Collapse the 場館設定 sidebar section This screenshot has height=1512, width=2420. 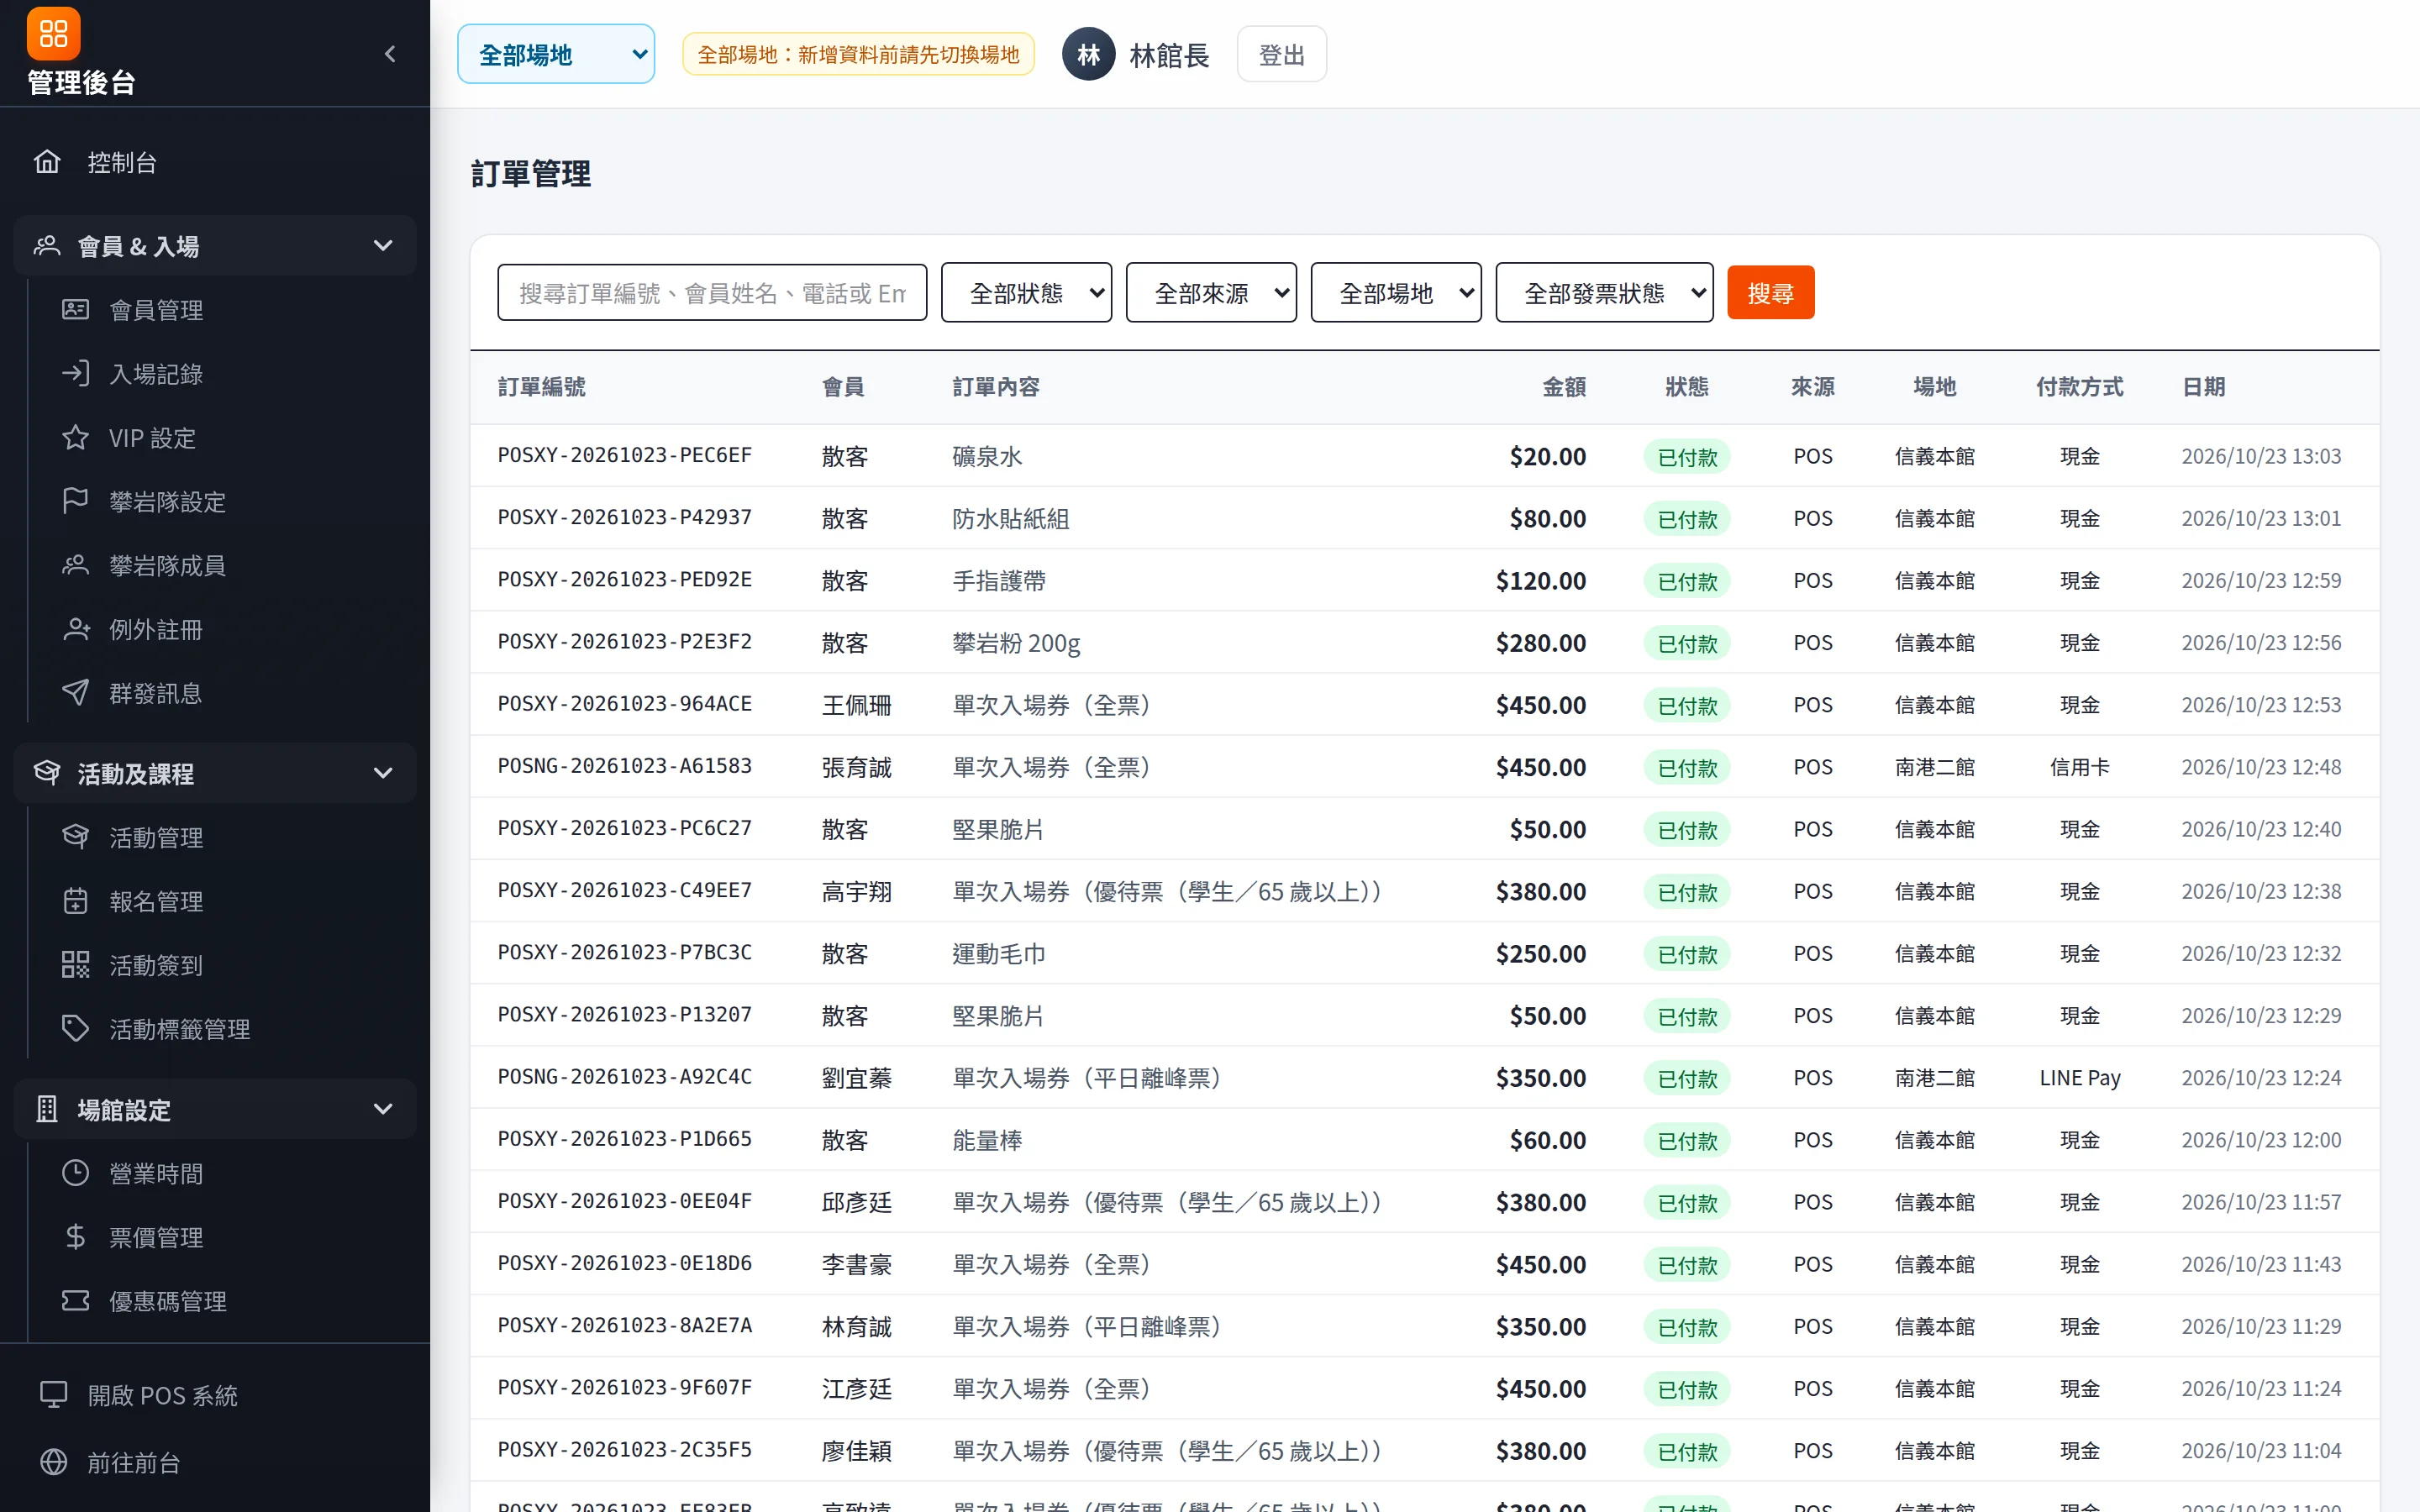click(215, 1109)
